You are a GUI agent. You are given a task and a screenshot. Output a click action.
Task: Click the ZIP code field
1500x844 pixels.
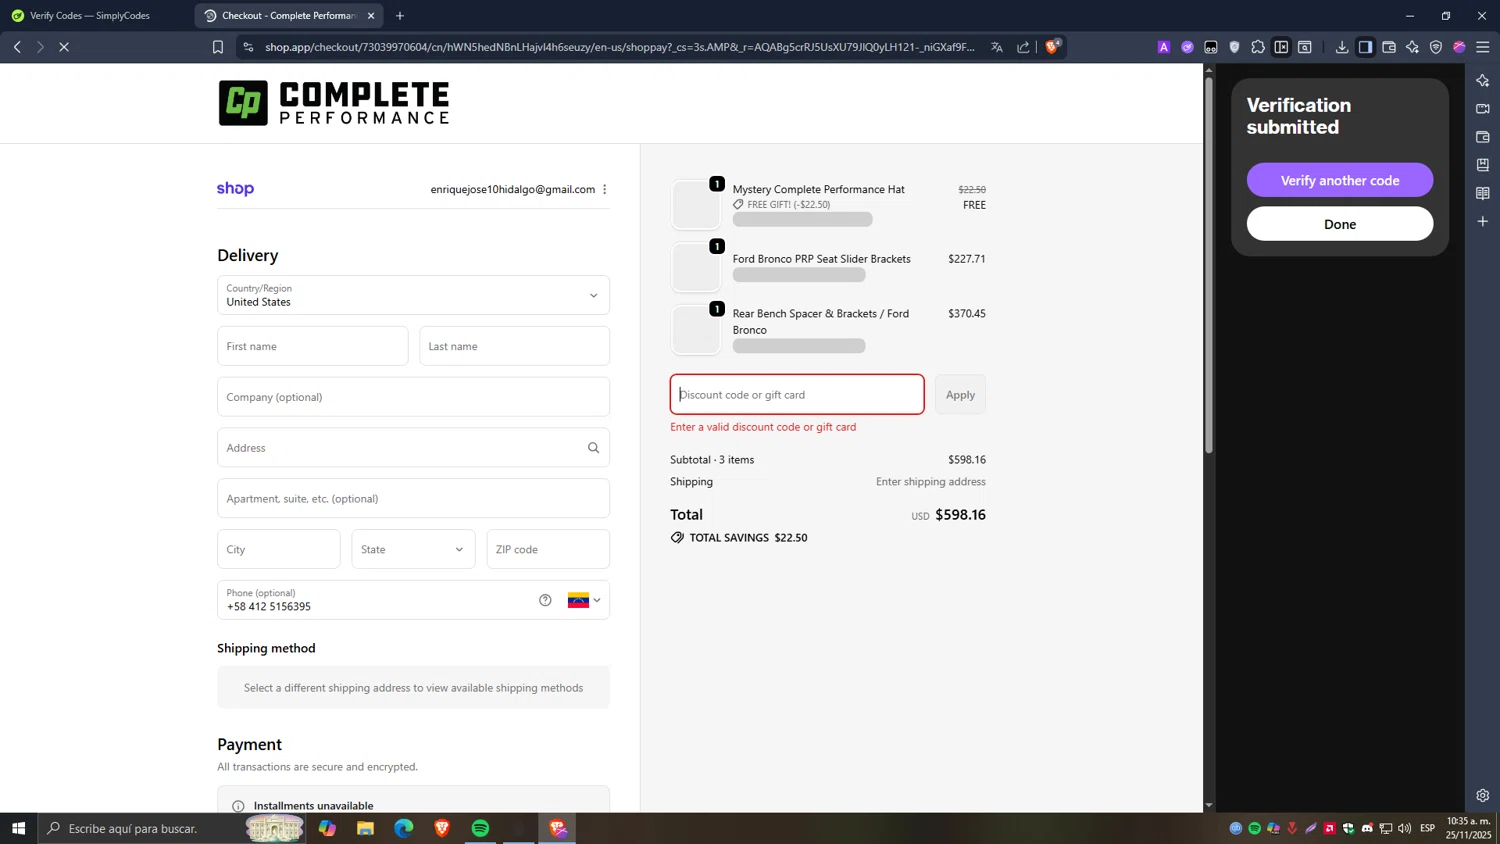click(x=548, y=549)
